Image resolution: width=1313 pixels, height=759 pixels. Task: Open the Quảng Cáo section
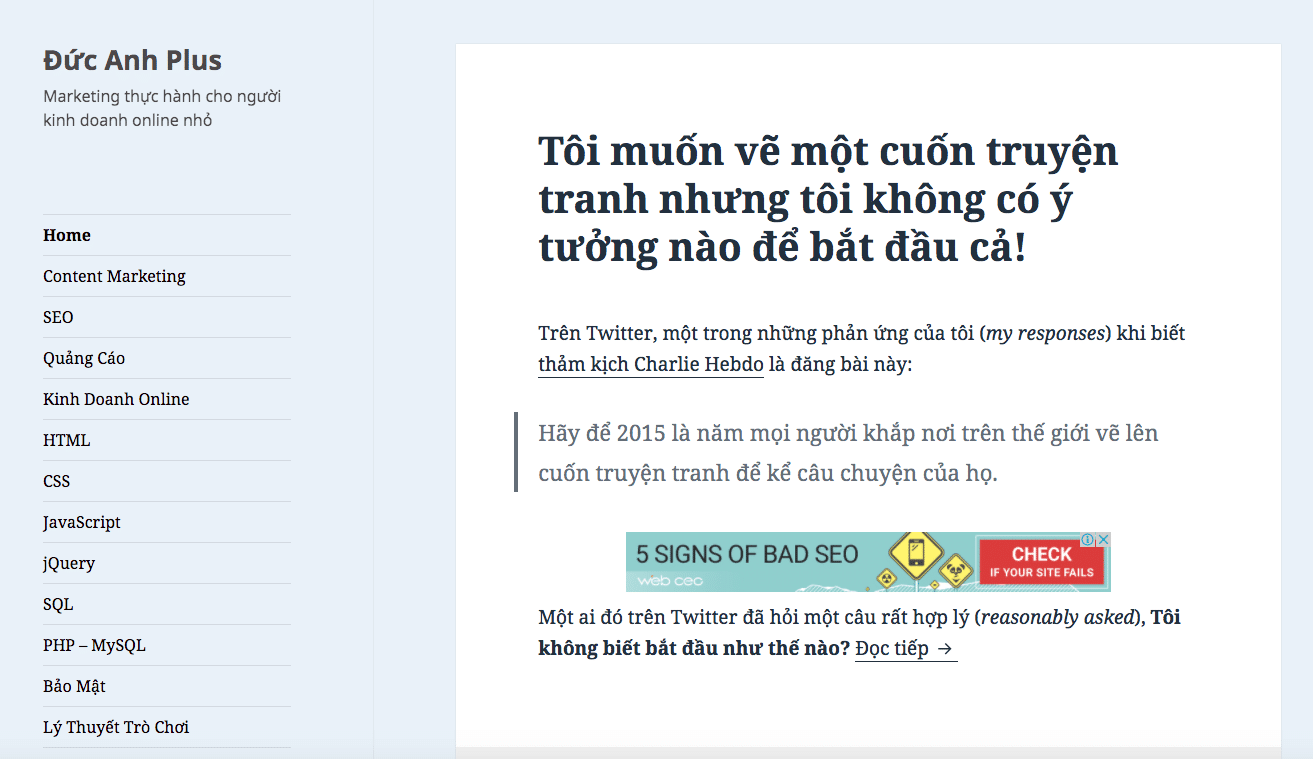(84, 358)
